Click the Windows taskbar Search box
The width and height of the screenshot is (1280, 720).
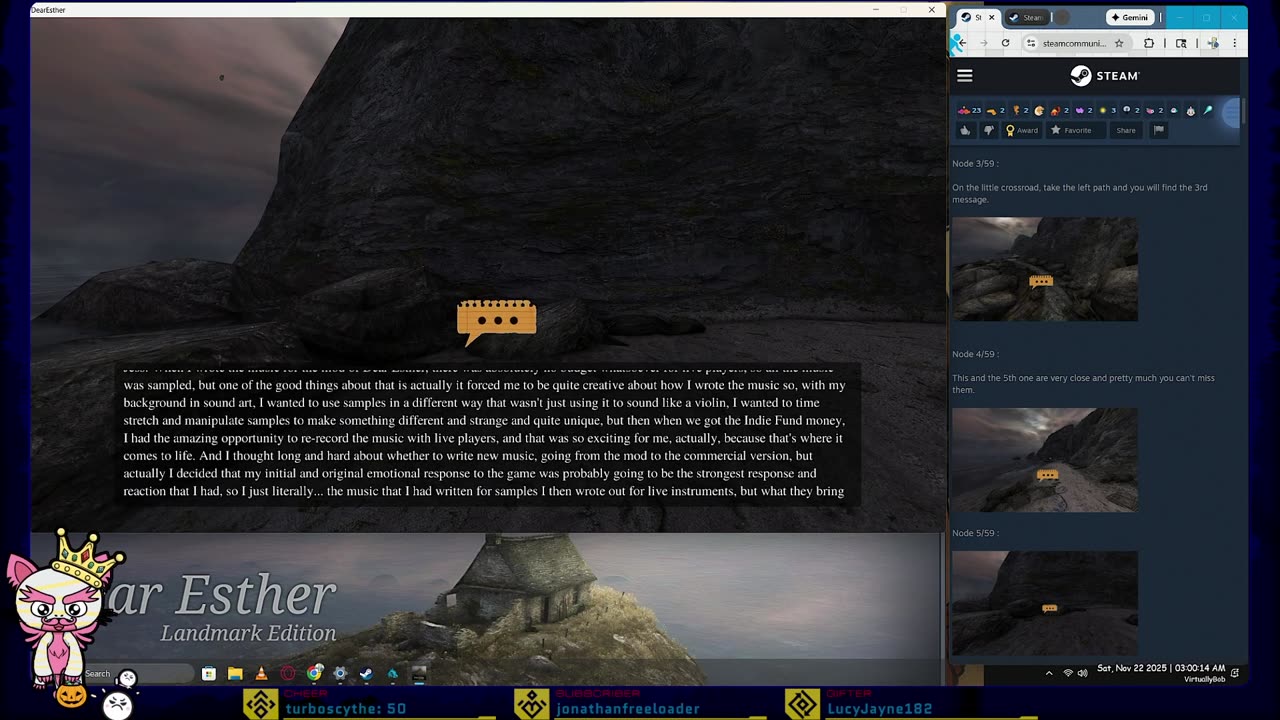point(140,673)
